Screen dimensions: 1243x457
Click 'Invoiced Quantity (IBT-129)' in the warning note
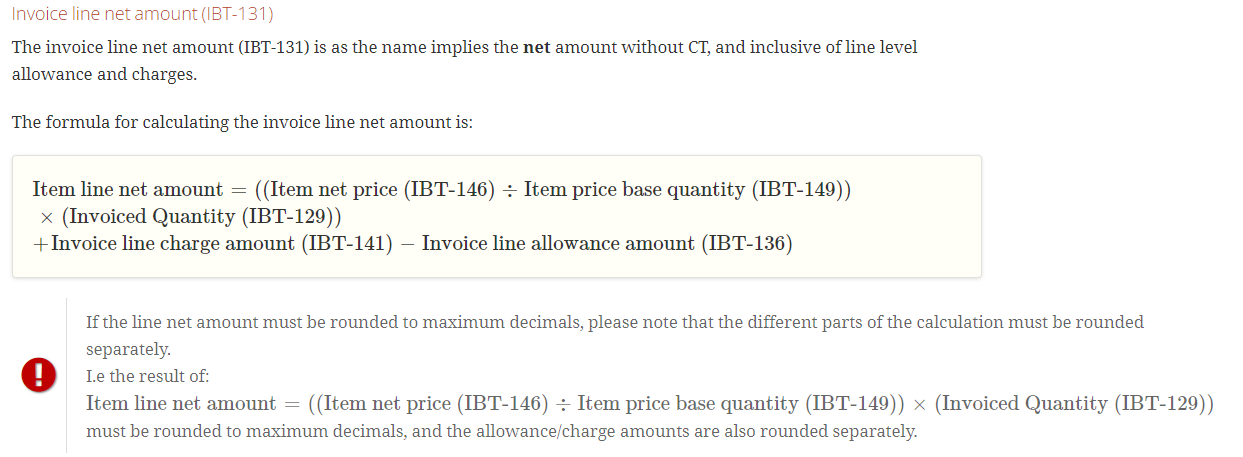pos(1074,404)
